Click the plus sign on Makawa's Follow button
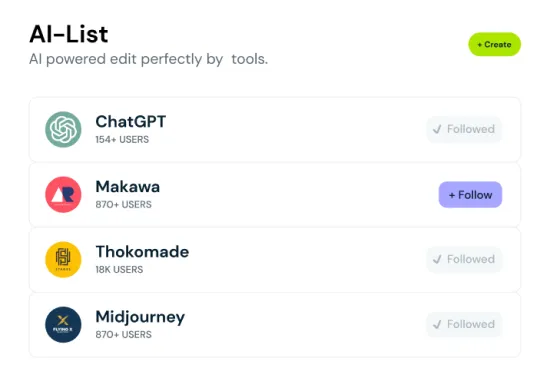The height and width of the screenshot is (385, 550). click(x=452, y=195)
